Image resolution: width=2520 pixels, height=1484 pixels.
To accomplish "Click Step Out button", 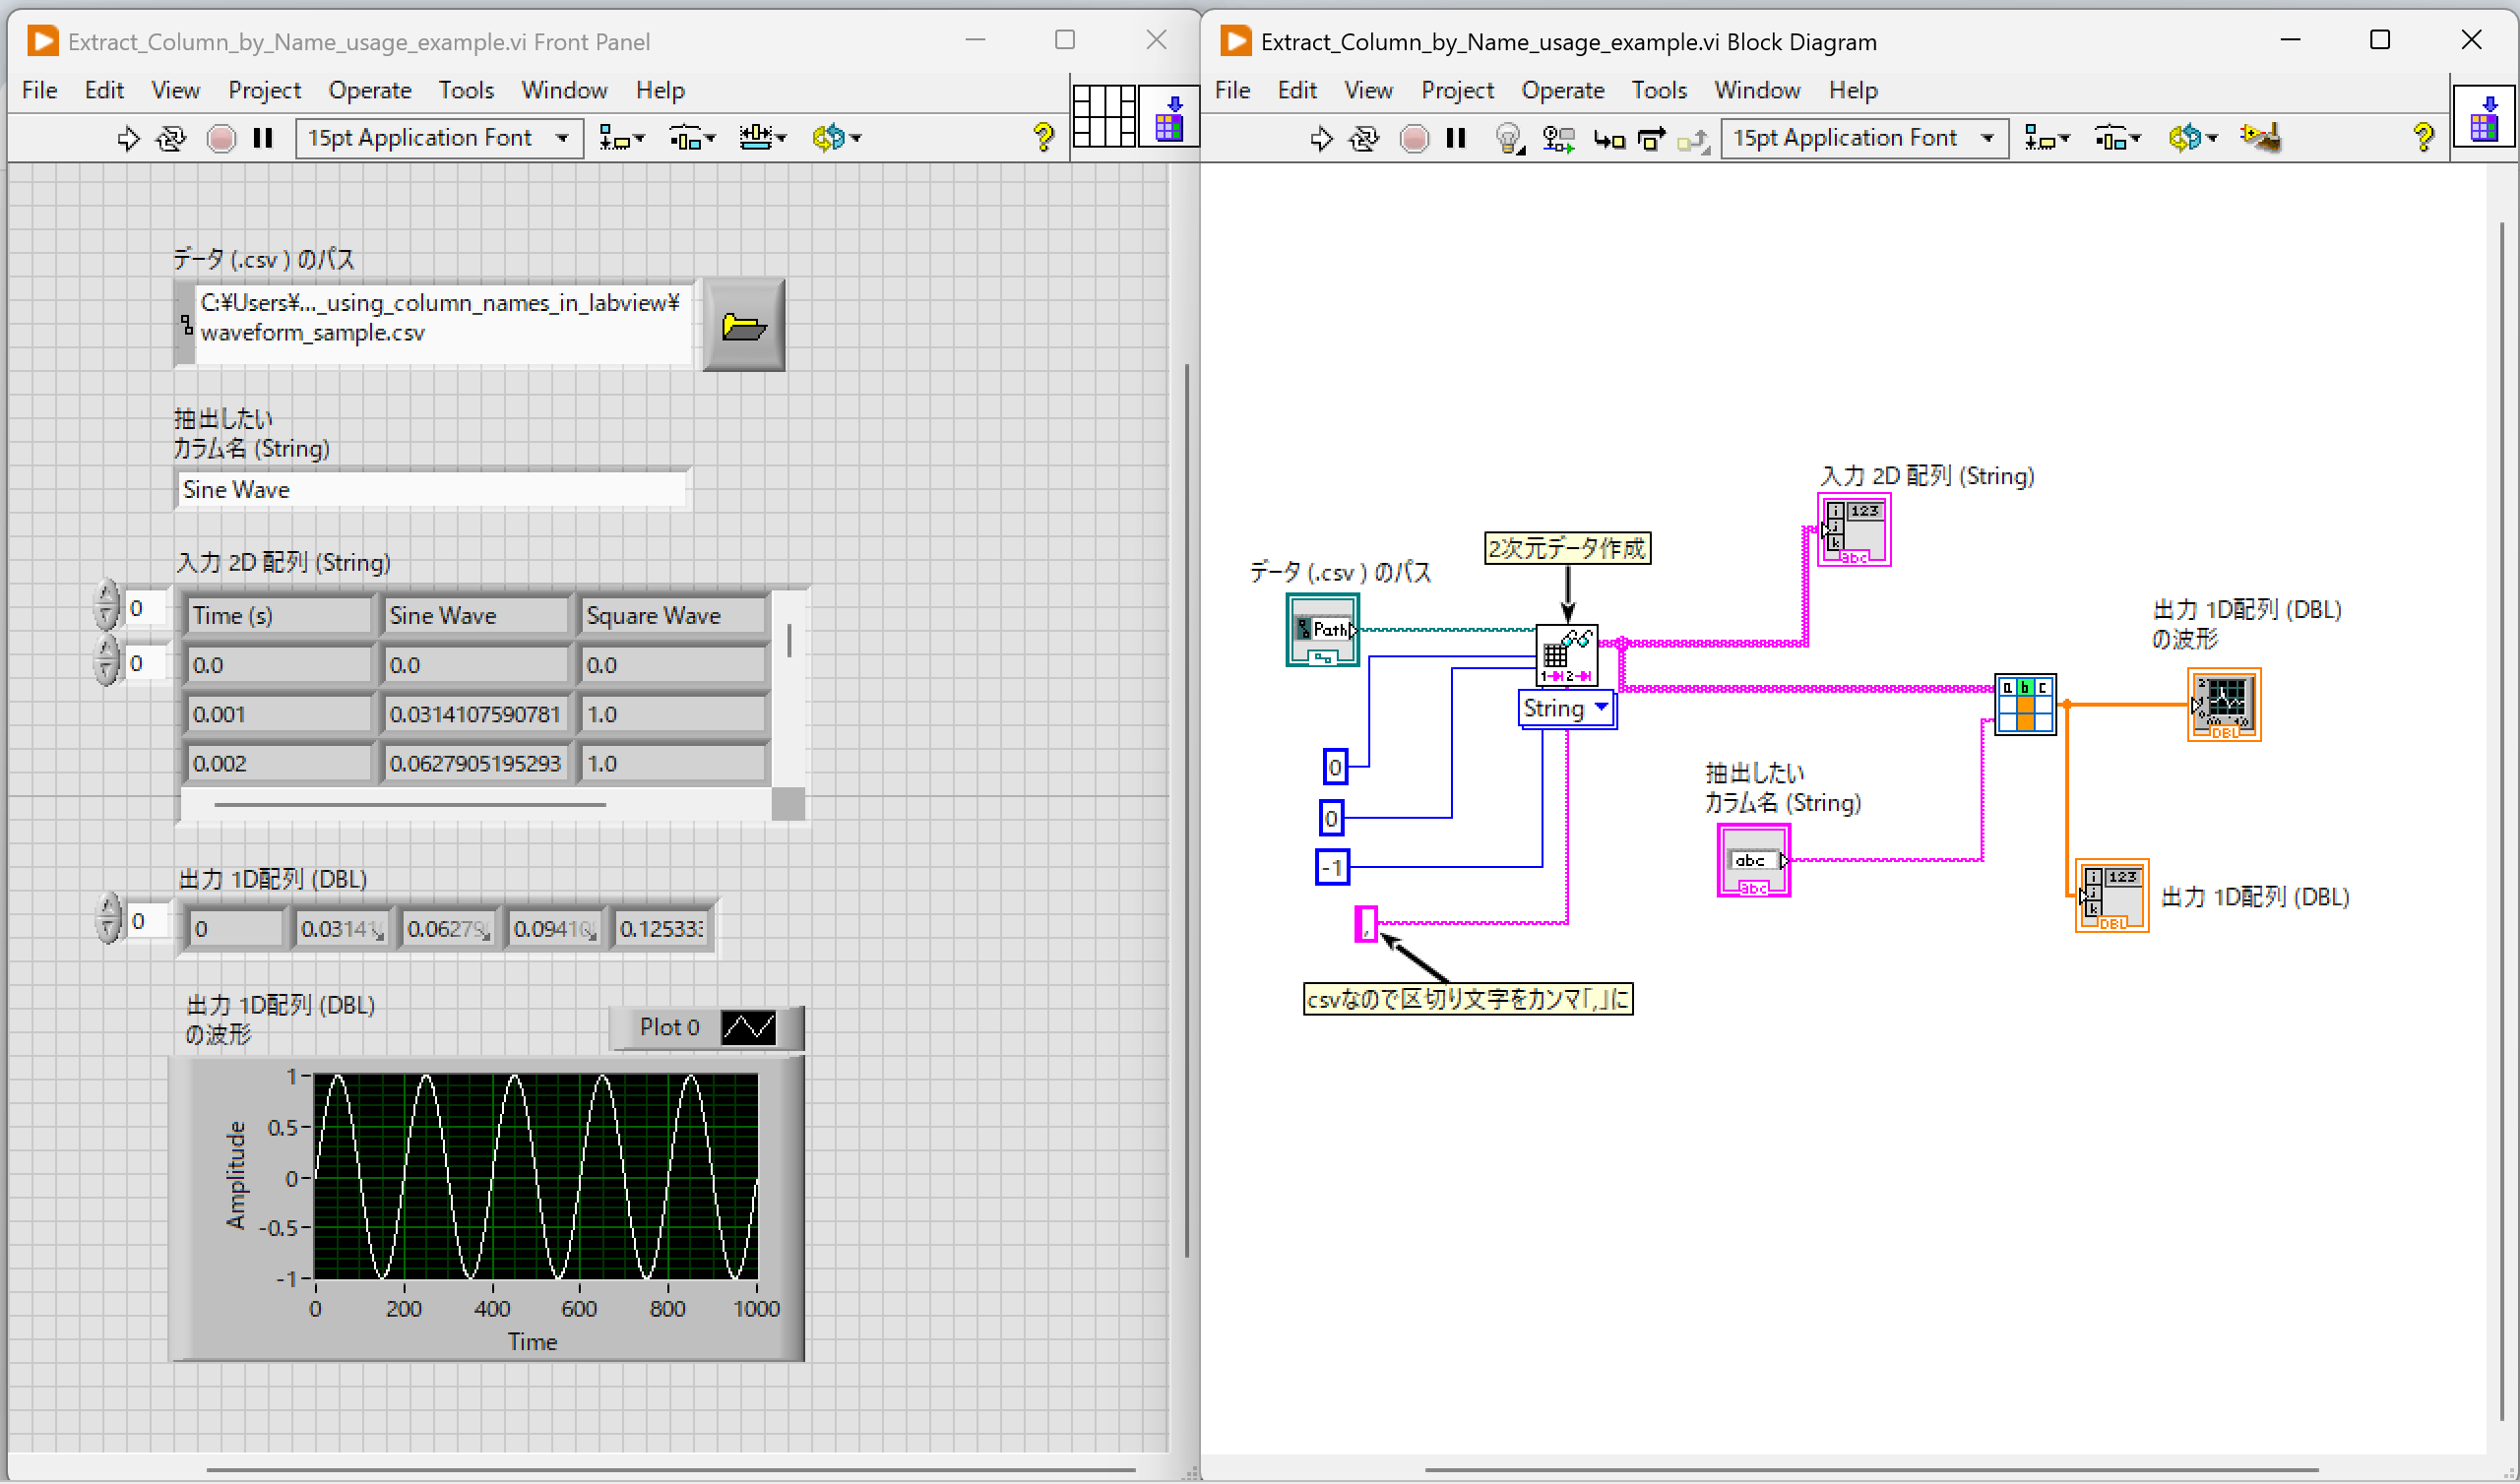I will click(x=1693, y=139).
